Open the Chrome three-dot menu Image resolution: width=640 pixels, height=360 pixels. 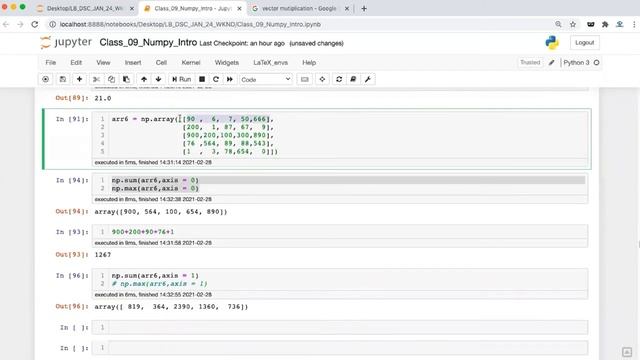click(x=635, y=24)
